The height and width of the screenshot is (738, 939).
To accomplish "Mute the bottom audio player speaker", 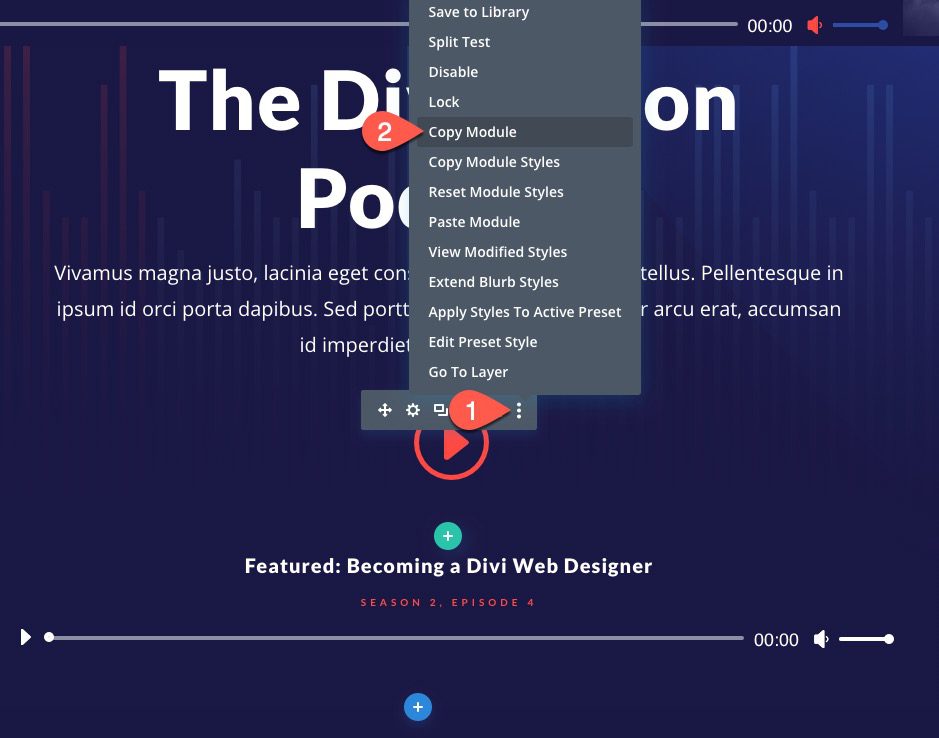I will click(x=820, y=639).
